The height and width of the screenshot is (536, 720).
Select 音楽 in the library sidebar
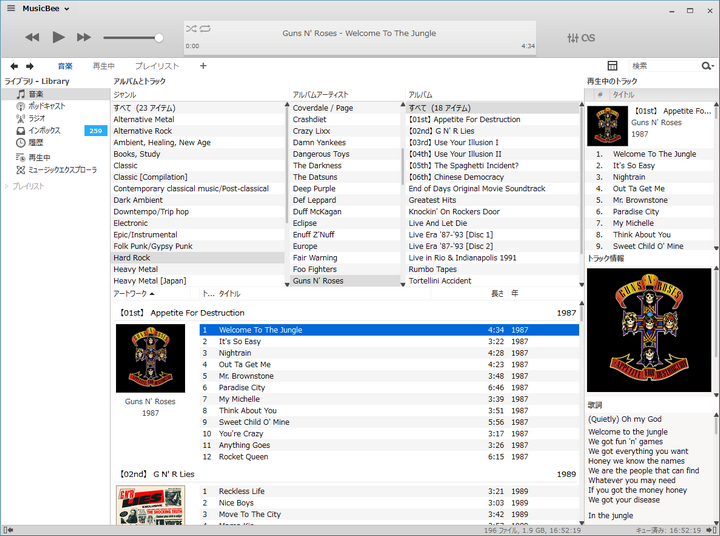(56, 94)
